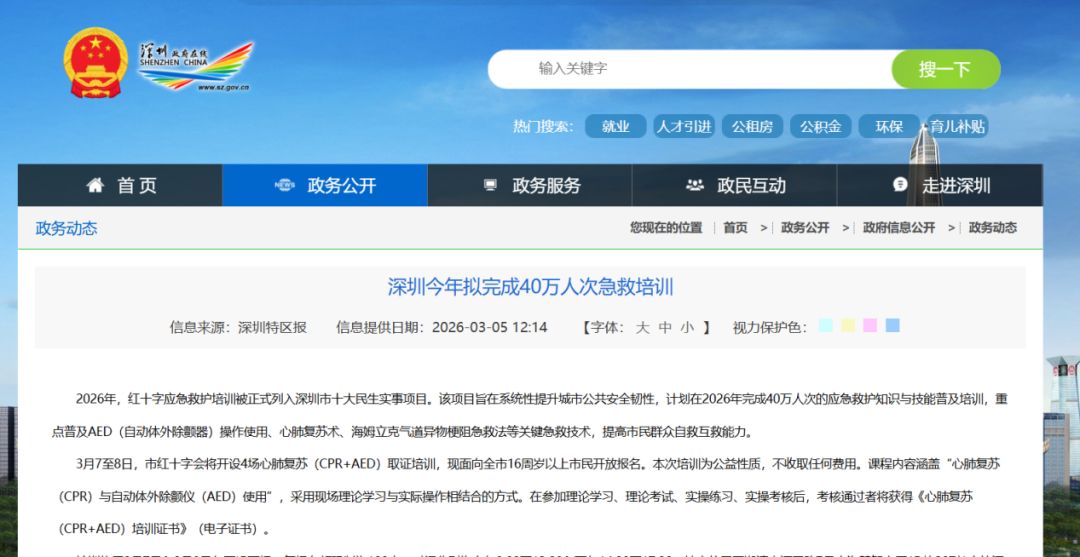Click the Shenzhen China rainbow logo
The width and height of the screenshot is (1080, 557).
196,67
